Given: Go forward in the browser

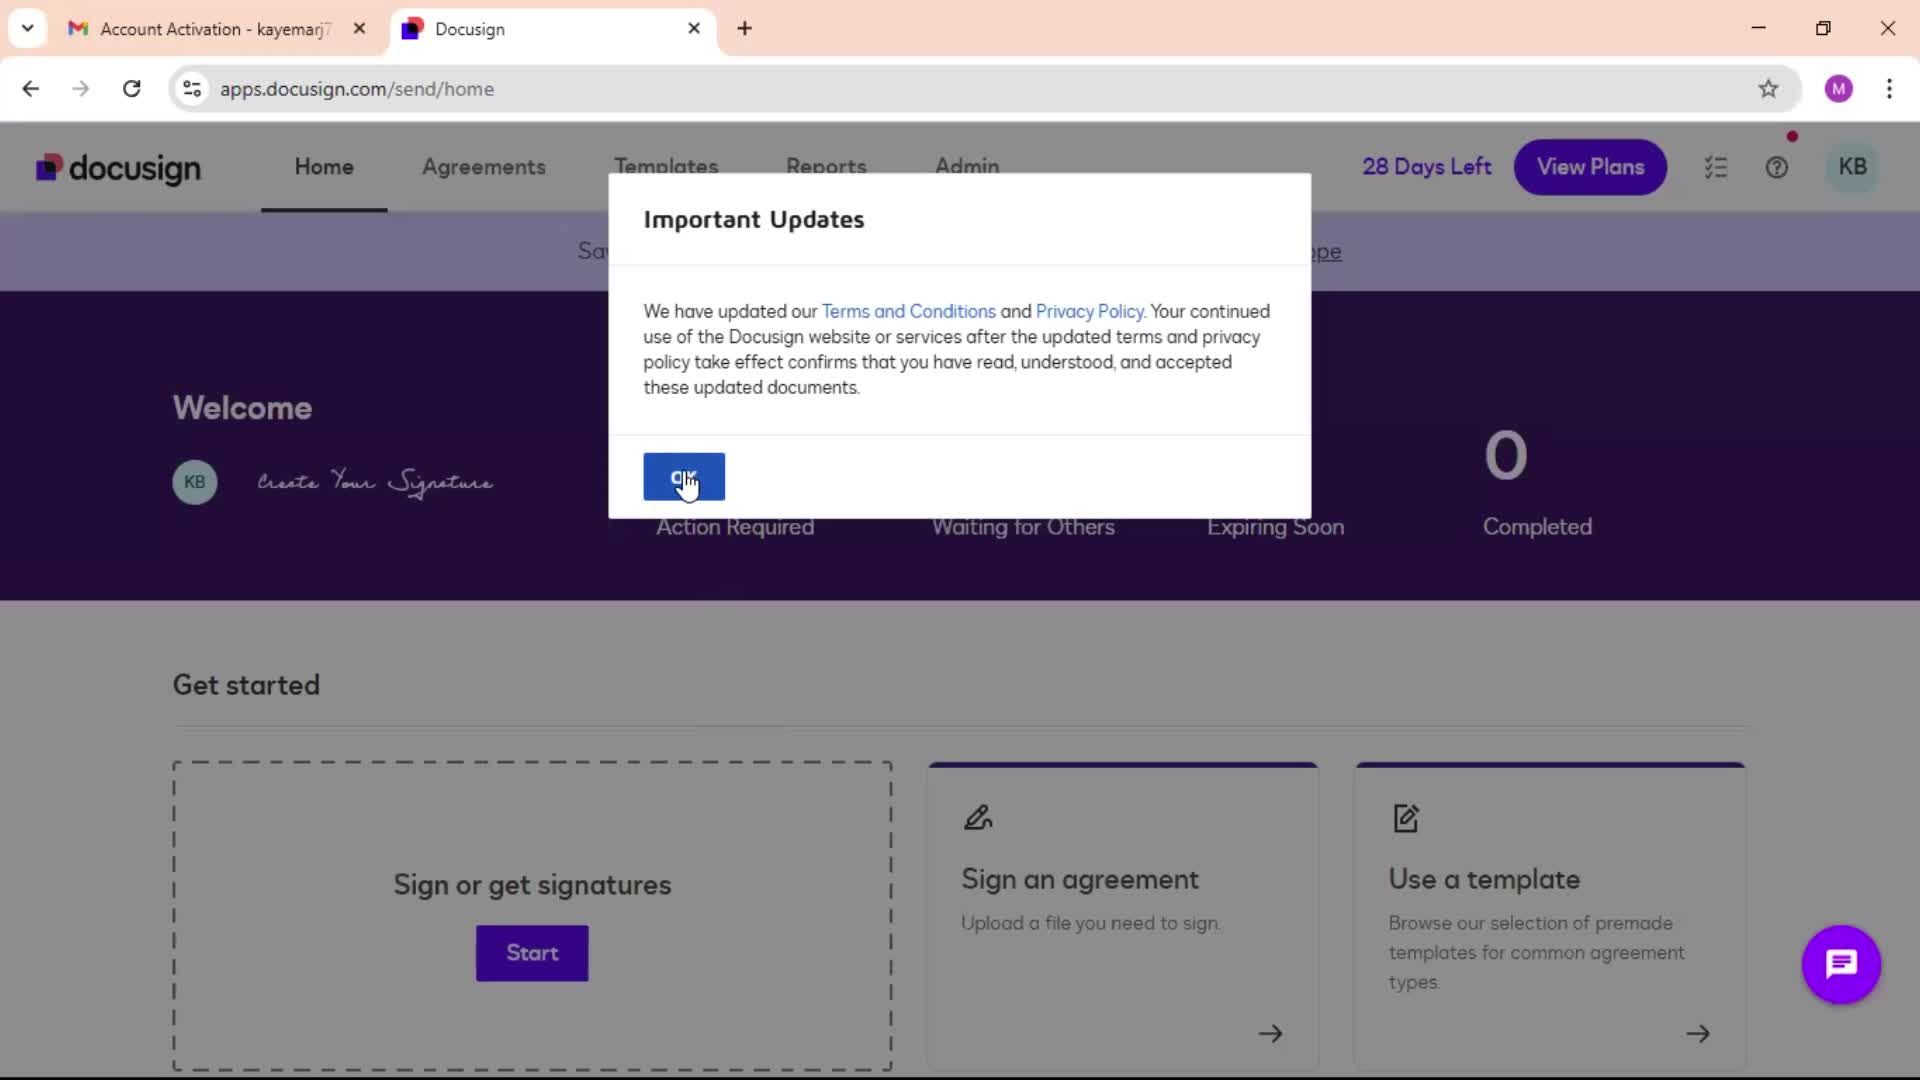Looking at the screenshot, I should click(x=81, y=89).
